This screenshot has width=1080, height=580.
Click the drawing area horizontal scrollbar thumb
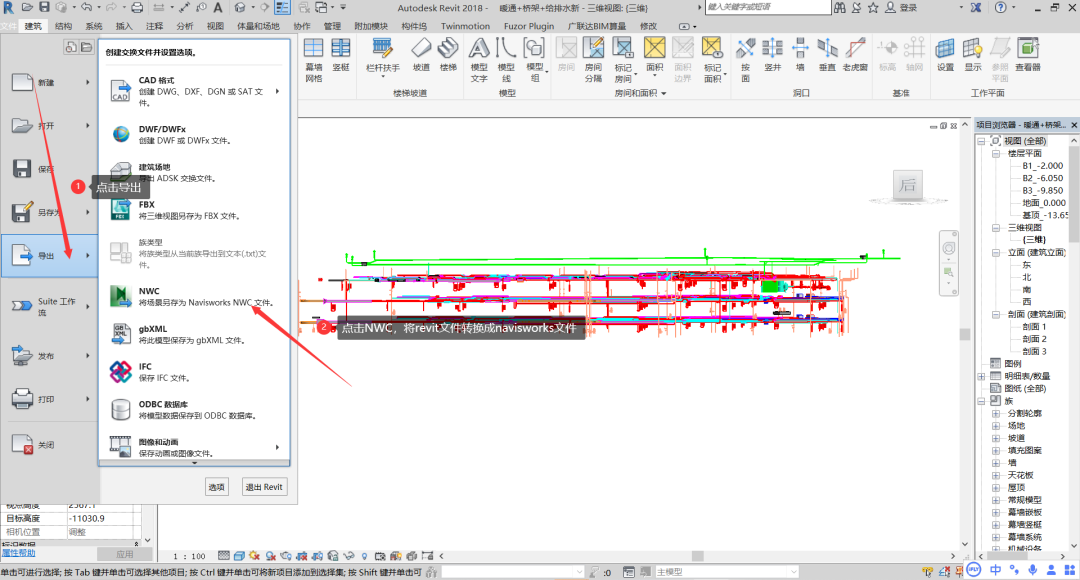pos(698,556)
